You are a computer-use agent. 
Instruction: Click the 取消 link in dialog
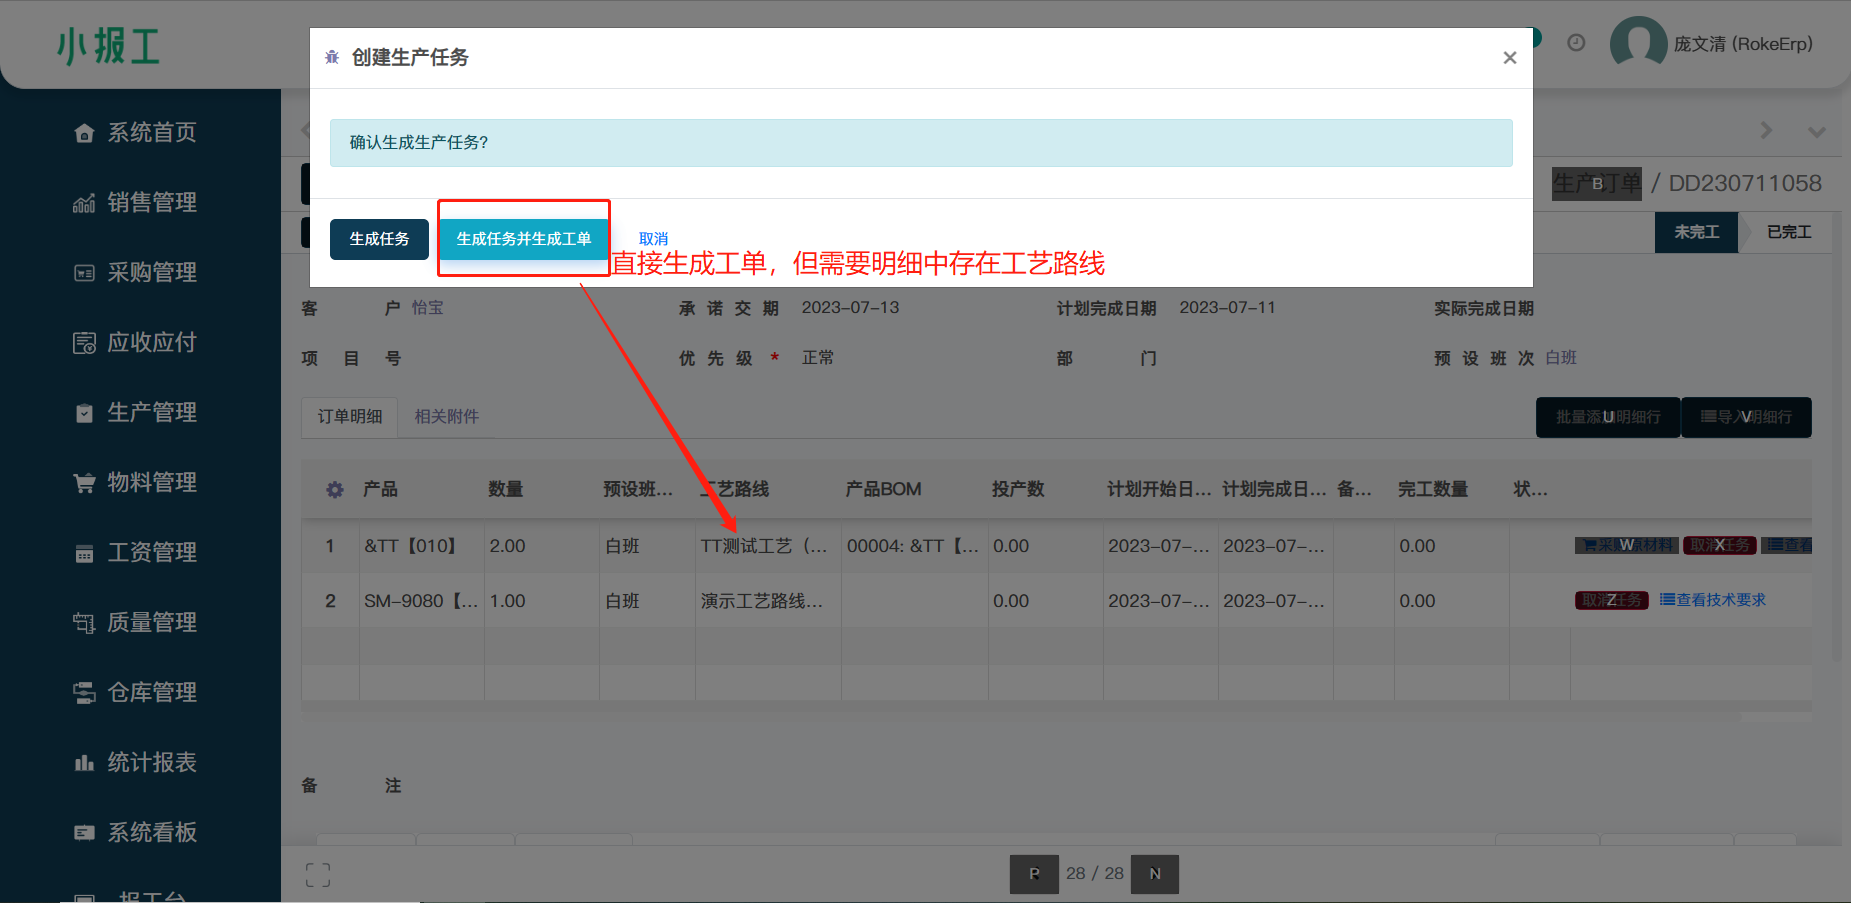(653, 239)
